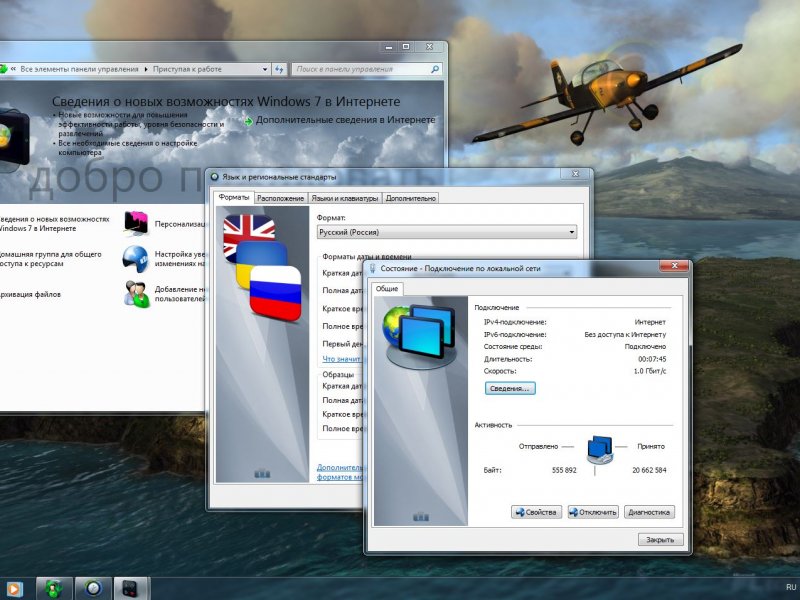
Task: Click the title bar icon of the Состояние window
Action: tap(373, 268)
